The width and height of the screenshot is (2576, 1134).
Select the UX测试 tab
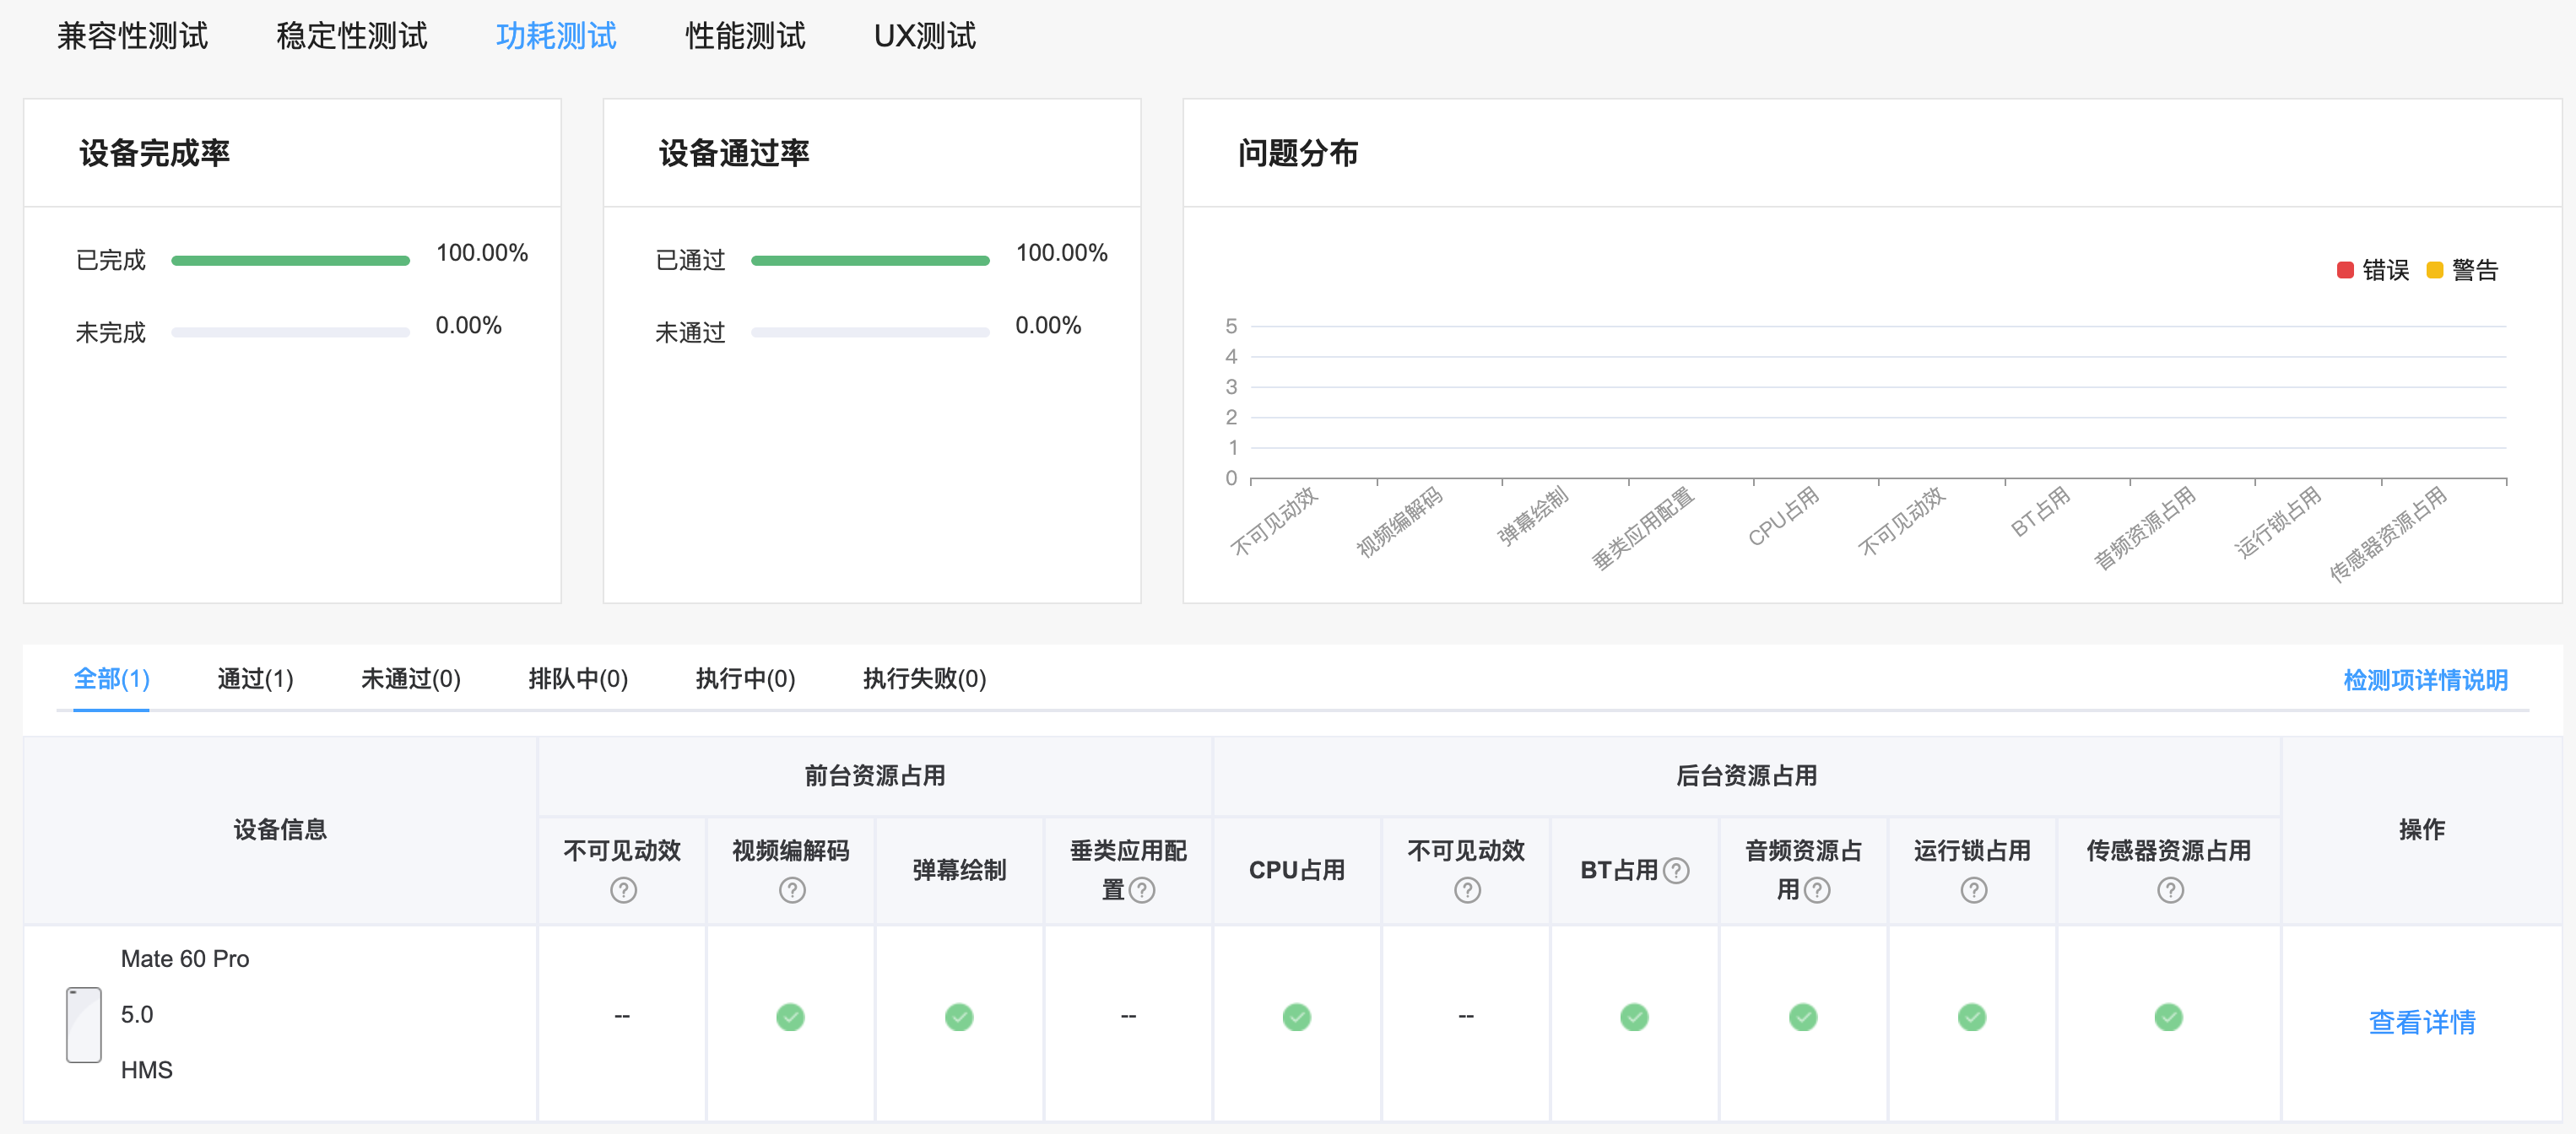coord(924,36)
